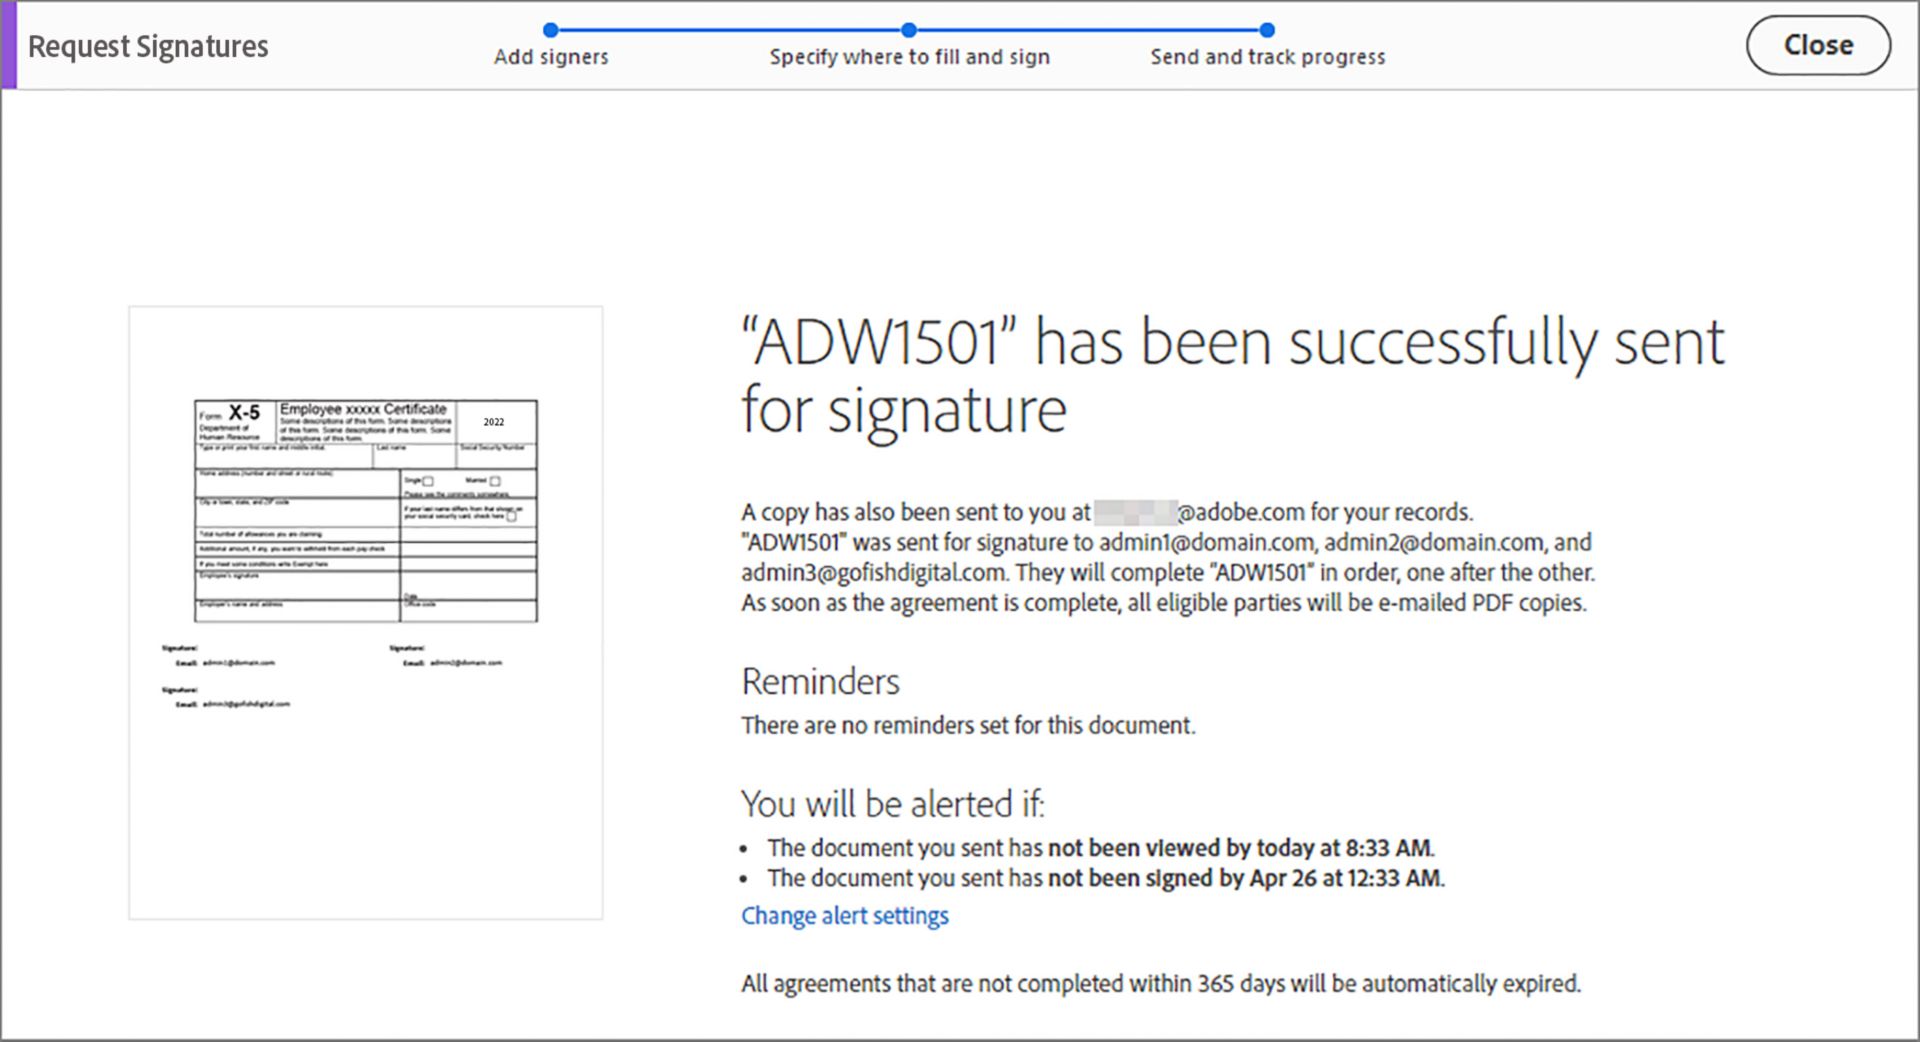
Task: Click the purple accent bar beside title
Action: coord(9,45)
